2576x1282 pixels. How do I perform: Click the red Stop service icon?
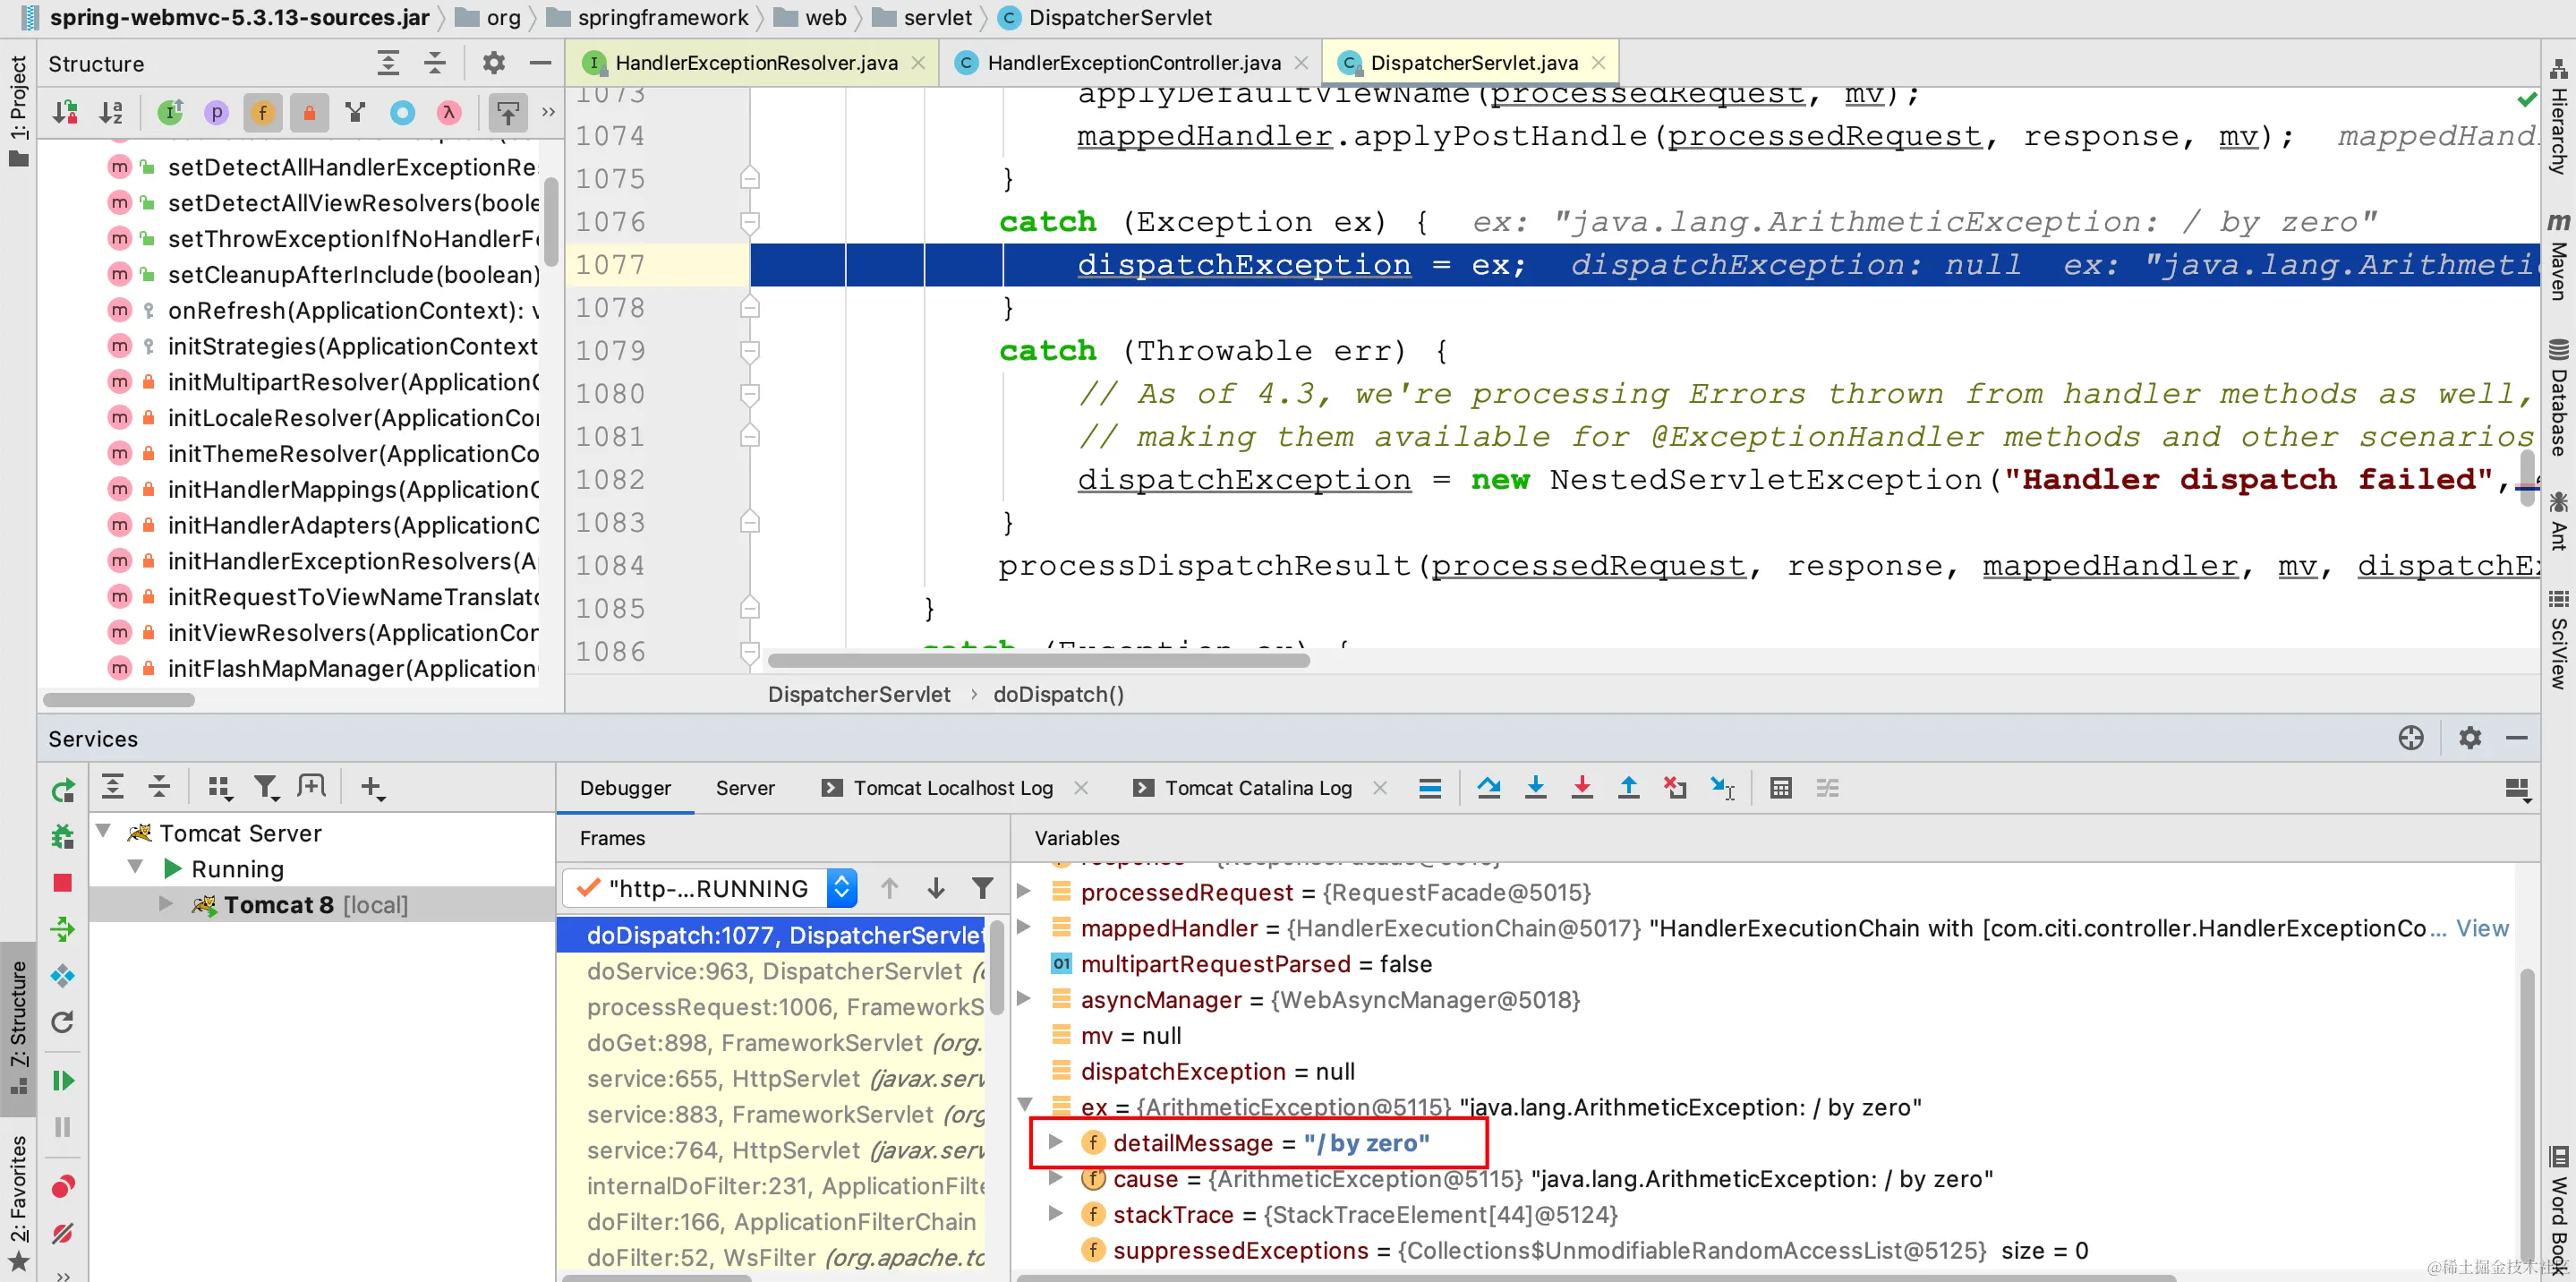[x=62, y=882]
